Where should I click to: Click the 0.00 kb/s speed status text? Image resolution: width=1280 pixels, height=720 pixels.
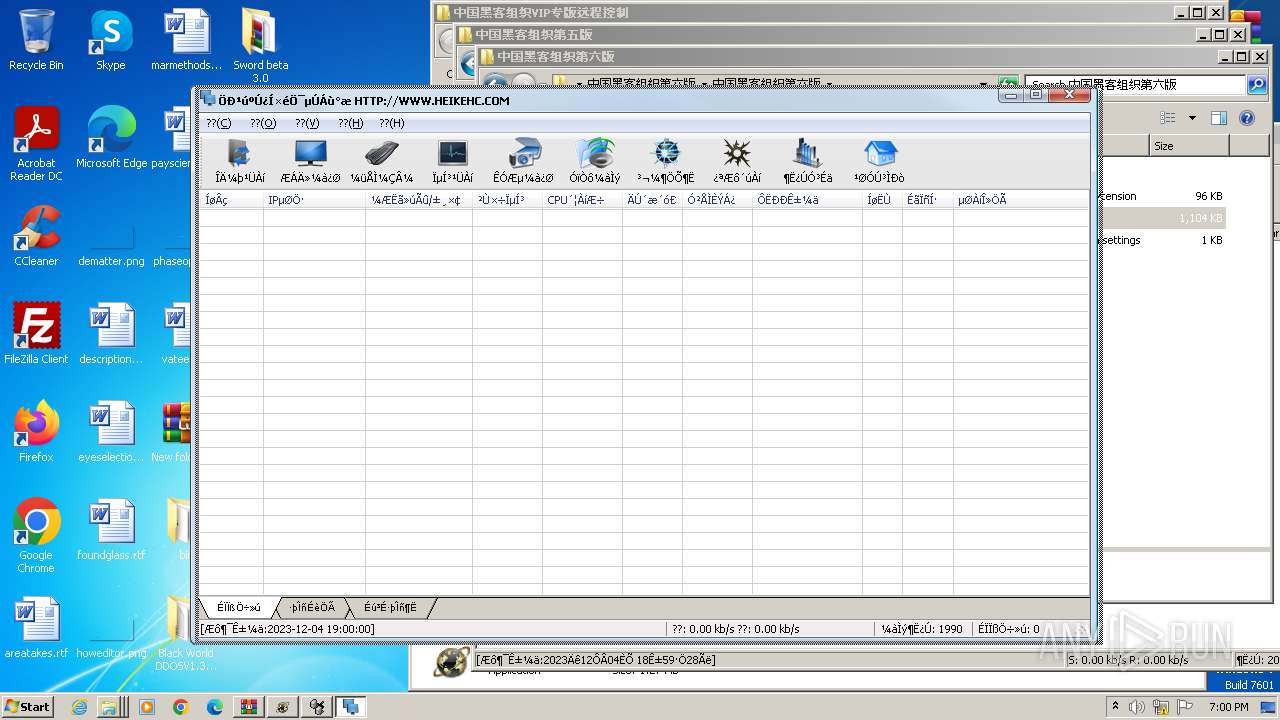pos(735,629)
